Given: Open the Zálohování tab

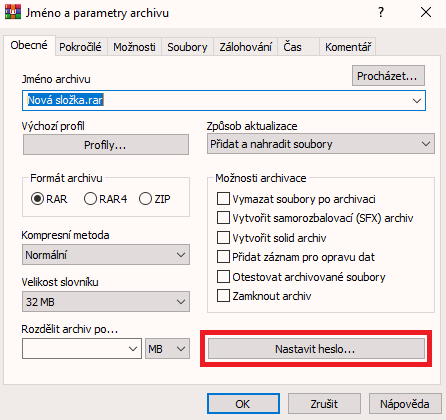Looking at the screenshot, I should [245, 47].
